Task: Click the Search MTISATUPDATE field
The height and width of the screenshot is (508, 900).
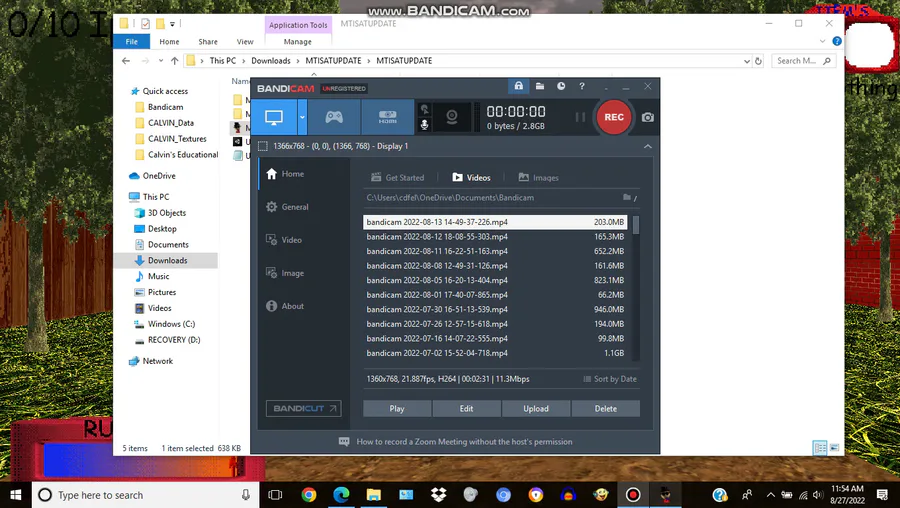Action: (x=804, y=61)
